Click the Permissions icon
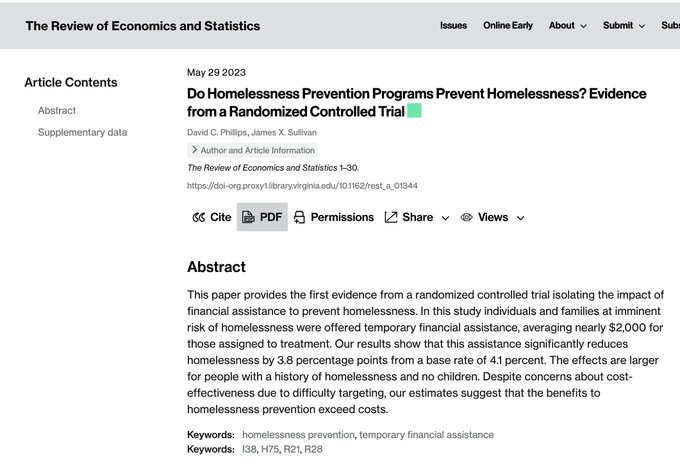 click(299, 217)
